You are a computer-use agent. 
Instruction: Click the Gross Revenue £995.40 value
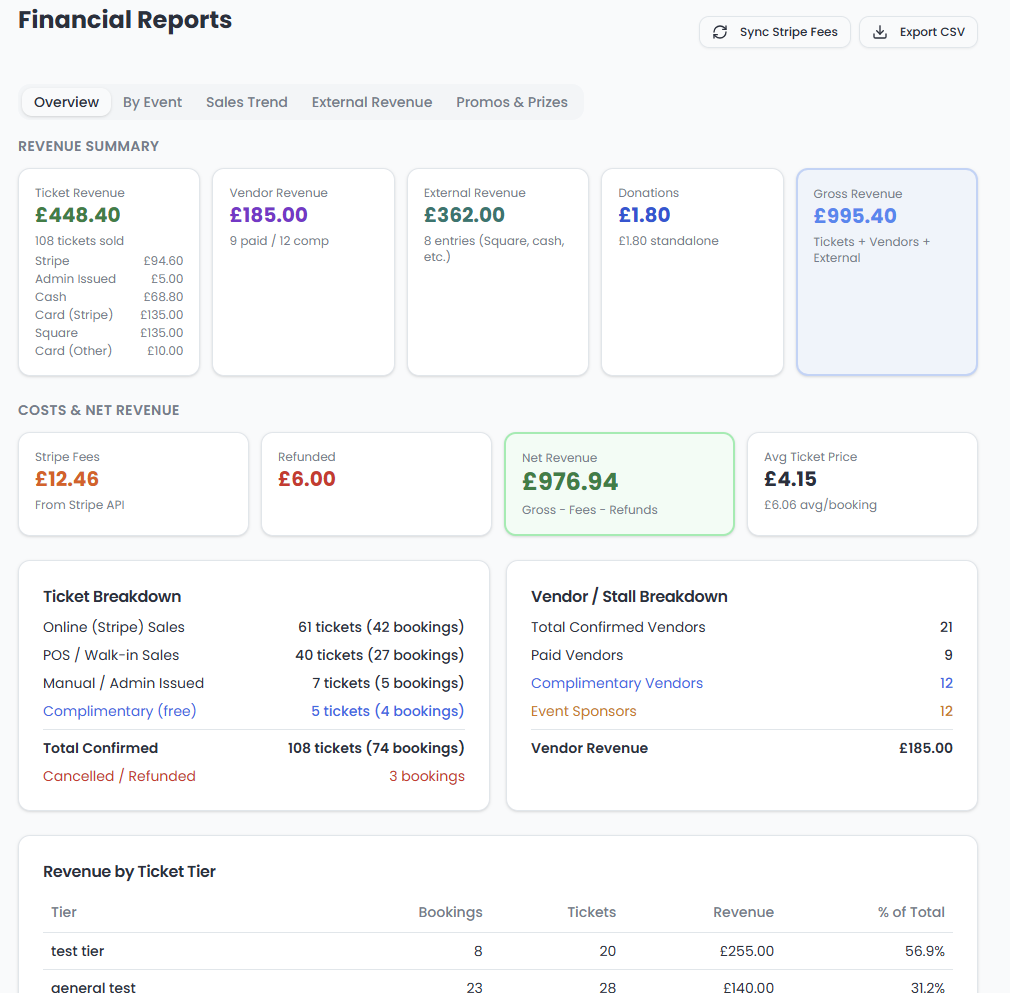(855, 216)
